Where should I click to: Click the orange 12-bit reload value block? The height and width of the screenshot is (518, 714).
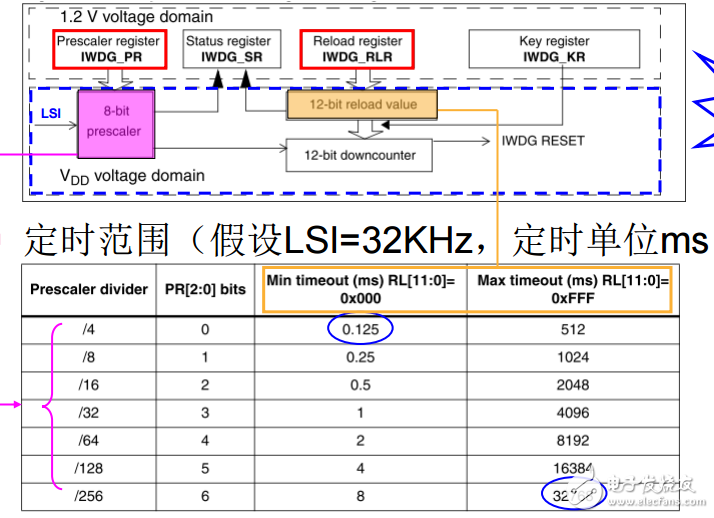click(362, 104)
